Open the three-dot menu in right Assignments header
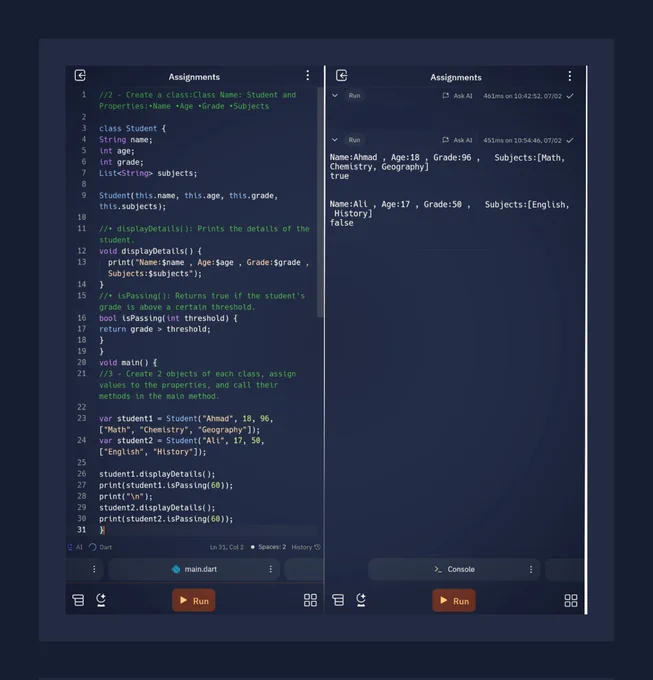Screen dimensions: 653x680 tap(569, 76)
